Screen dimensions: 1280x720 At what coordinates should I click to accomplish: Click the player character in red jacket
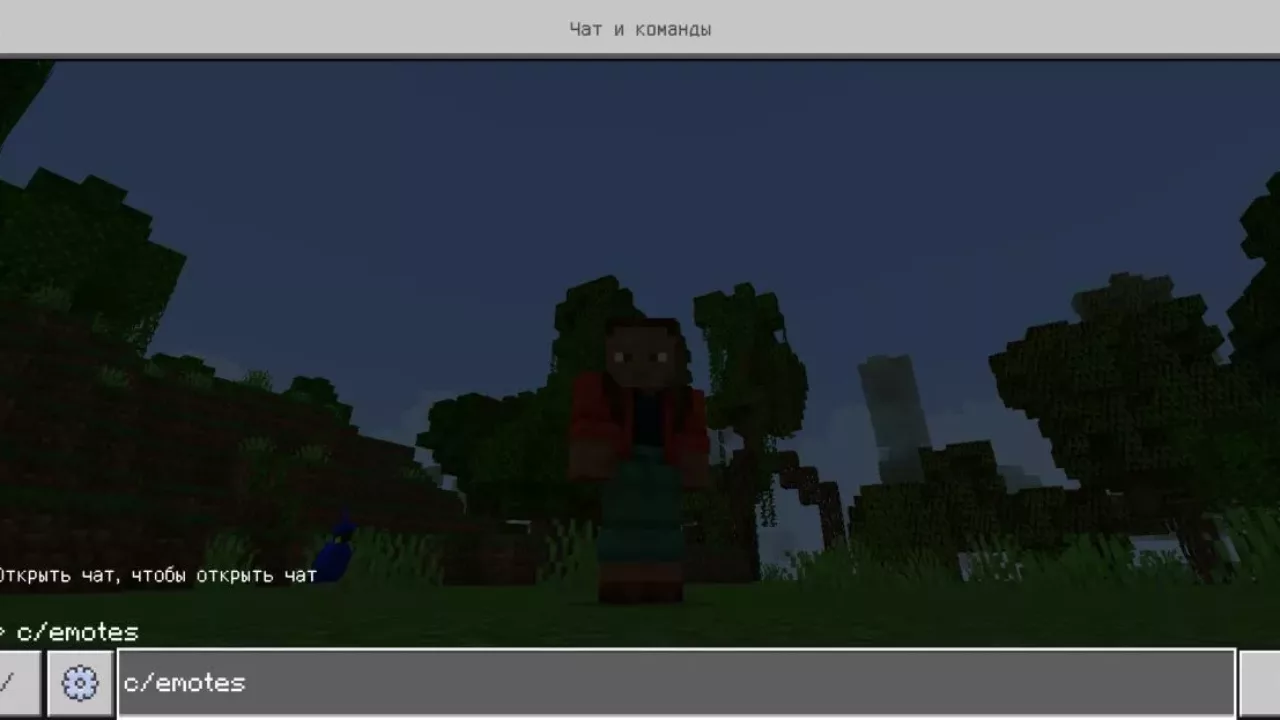(639, 460)
